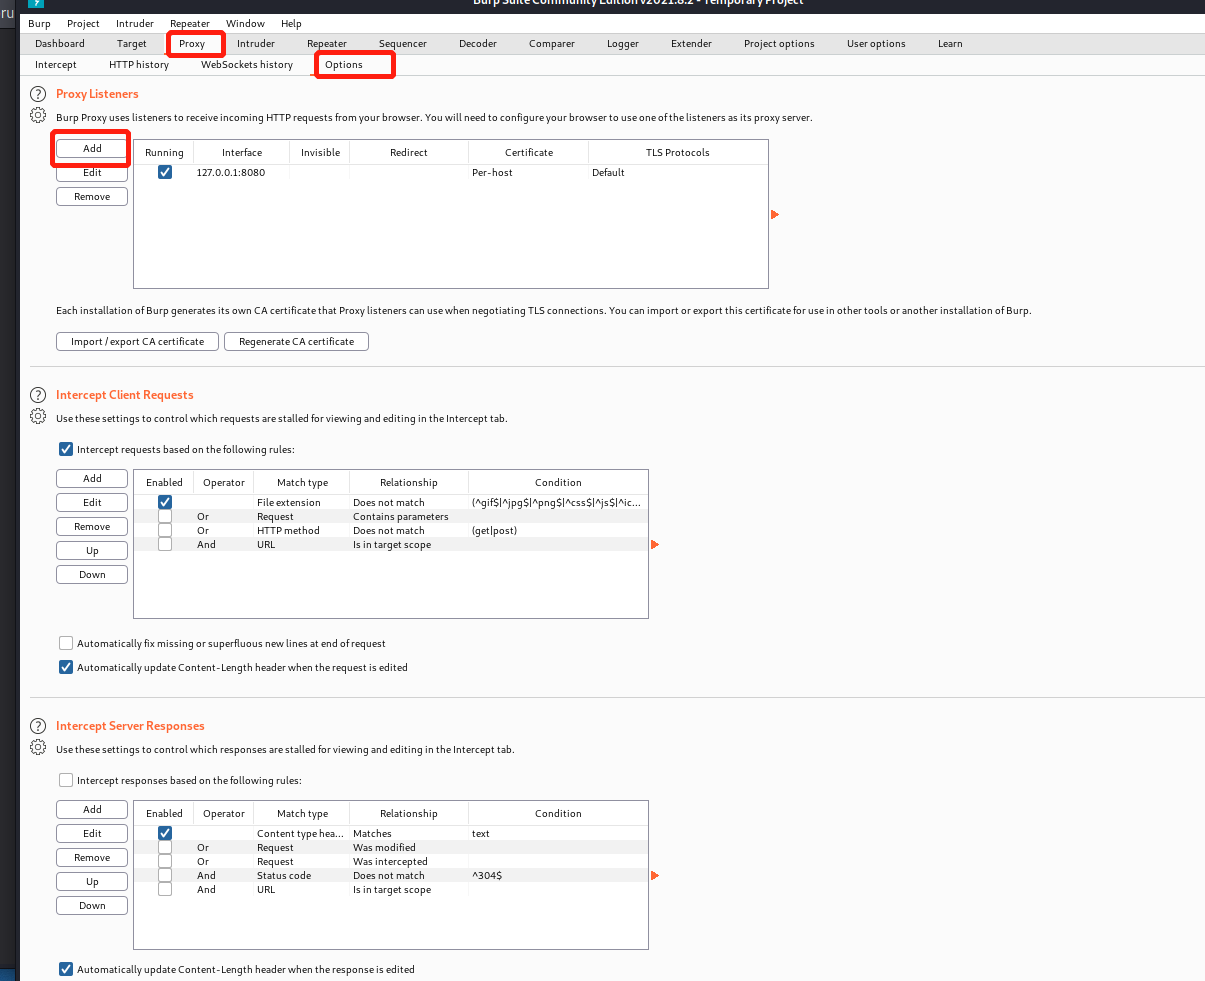
Task: Open Intercept Client Requests gear icon
Action: (38, 417)
